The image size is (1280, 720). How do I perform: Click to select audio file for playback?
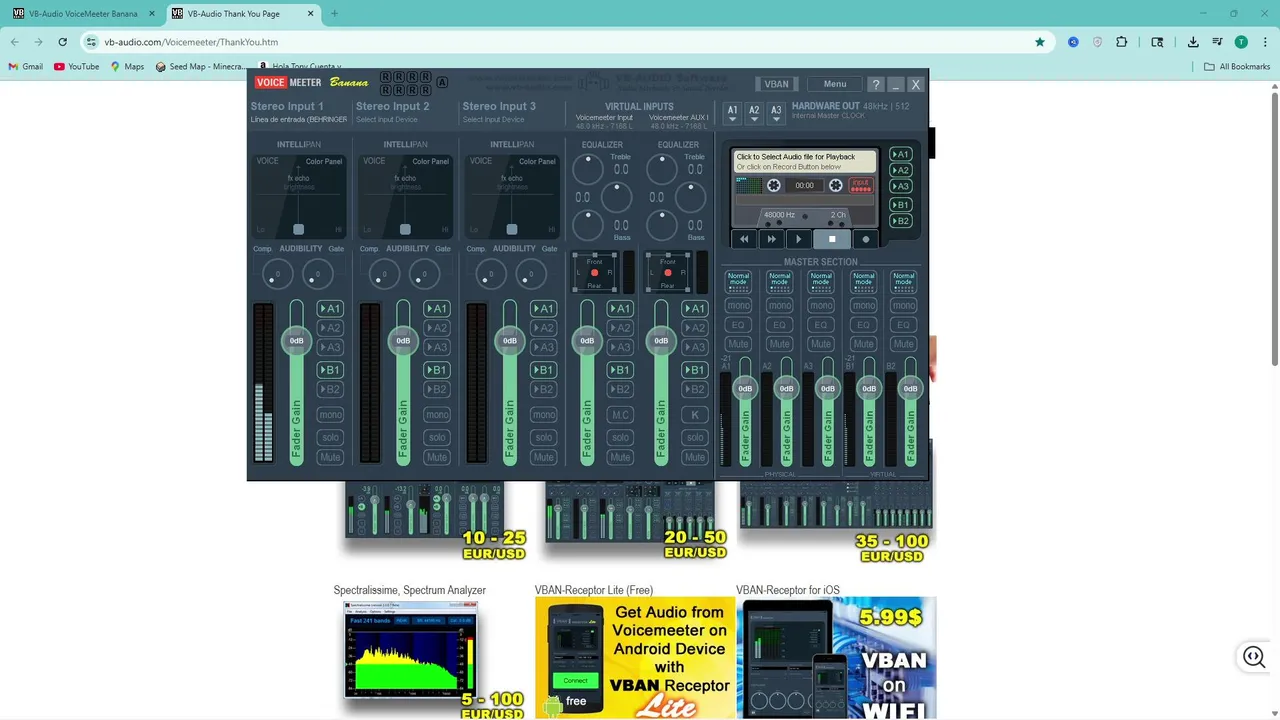click(805, 161)
